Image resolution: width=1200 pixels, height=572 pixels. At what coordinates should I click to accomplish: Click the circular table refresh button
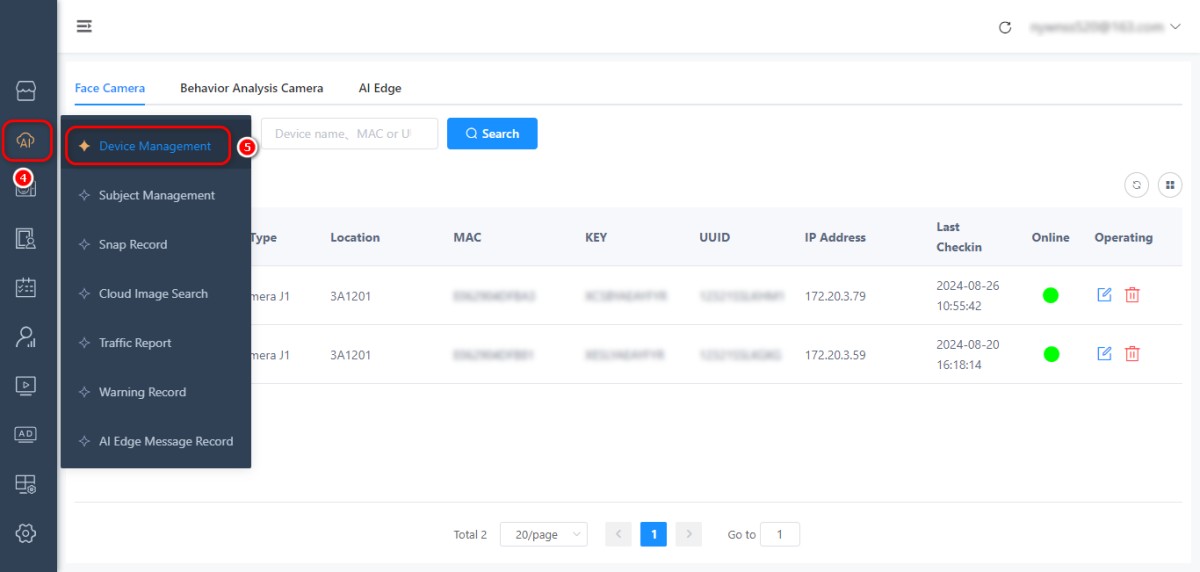1136,185
